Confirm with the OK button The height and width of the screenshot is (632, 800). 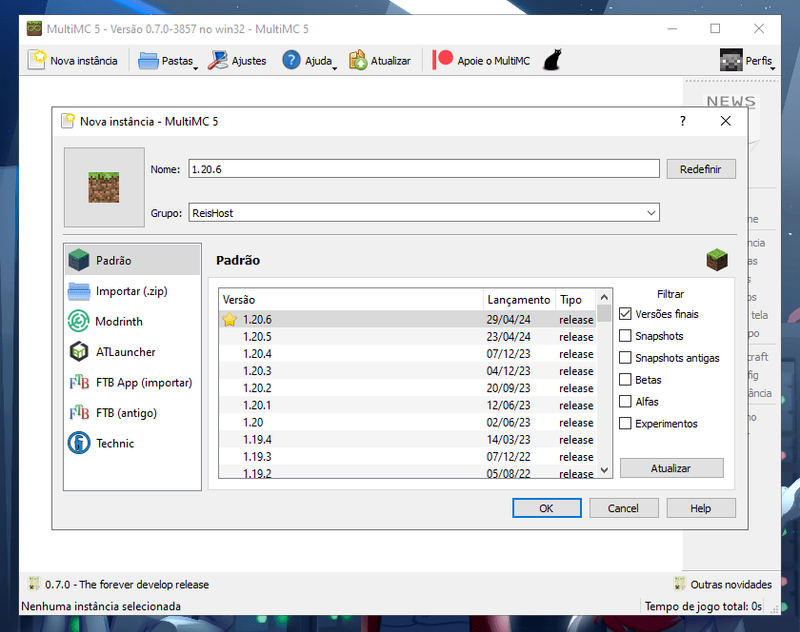[546, 508]
